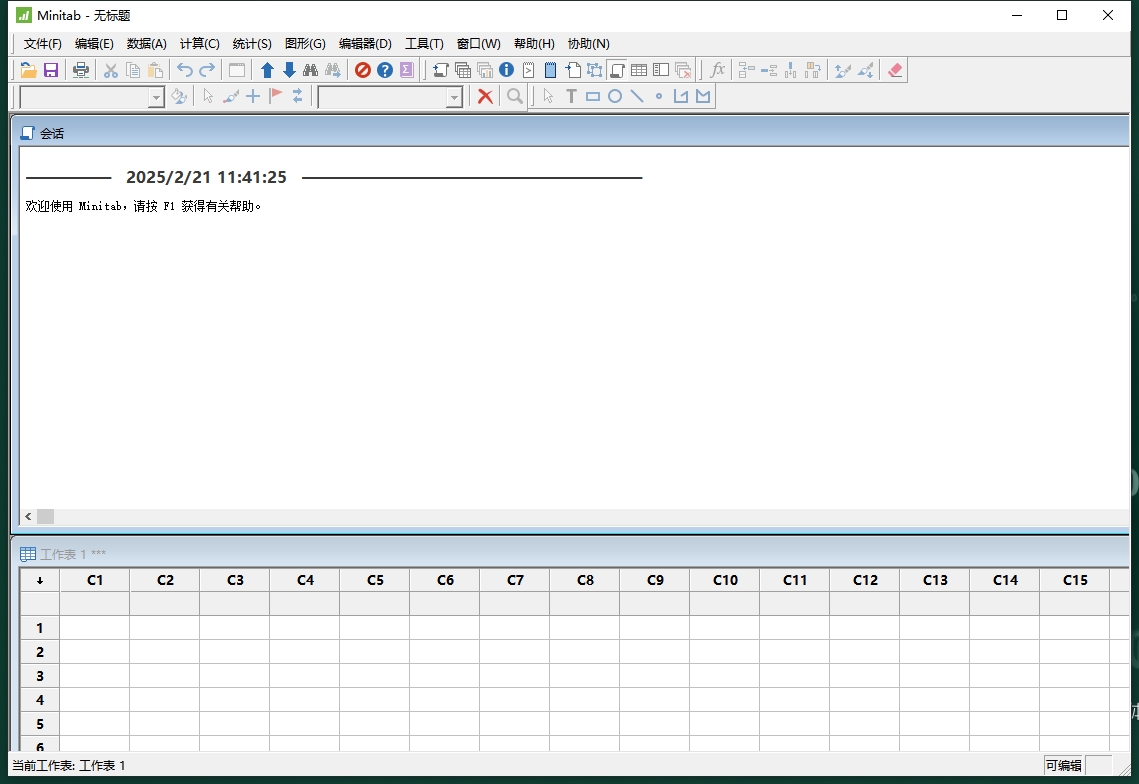Select the Ellipse drawing tool

(x=615, y=96)
